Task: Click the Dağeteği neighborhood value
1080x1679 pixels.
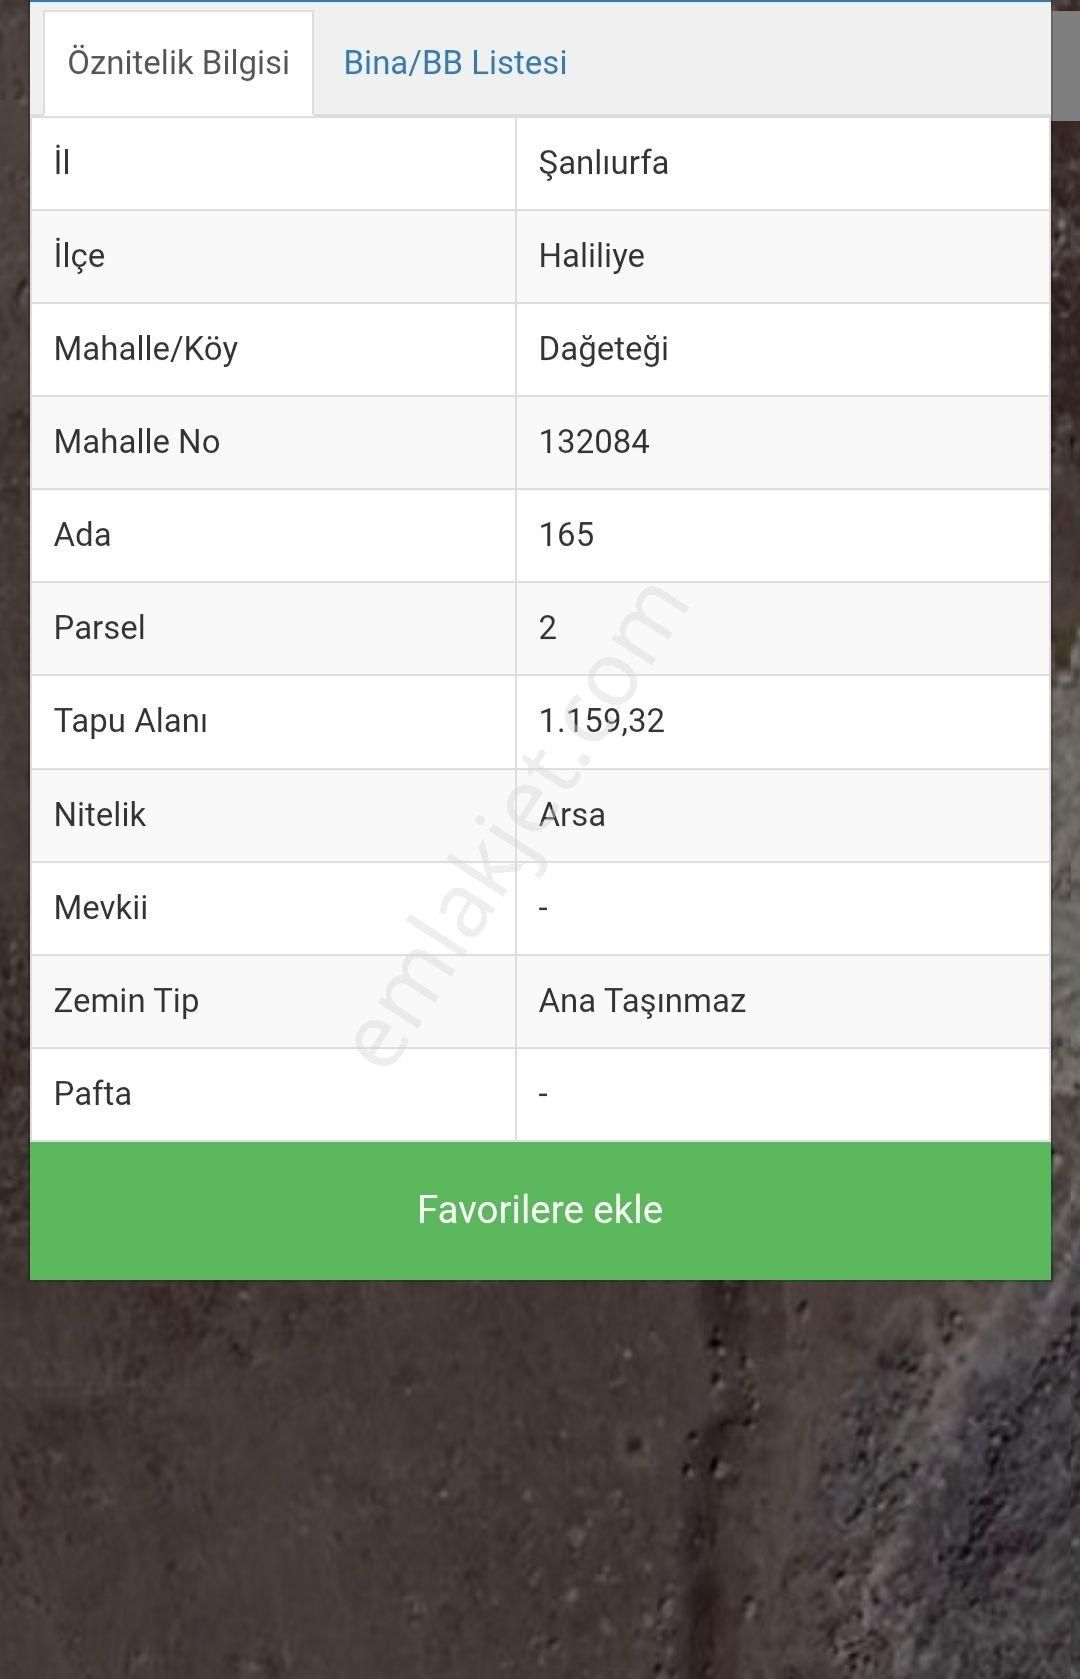Action: click(603, 349)
